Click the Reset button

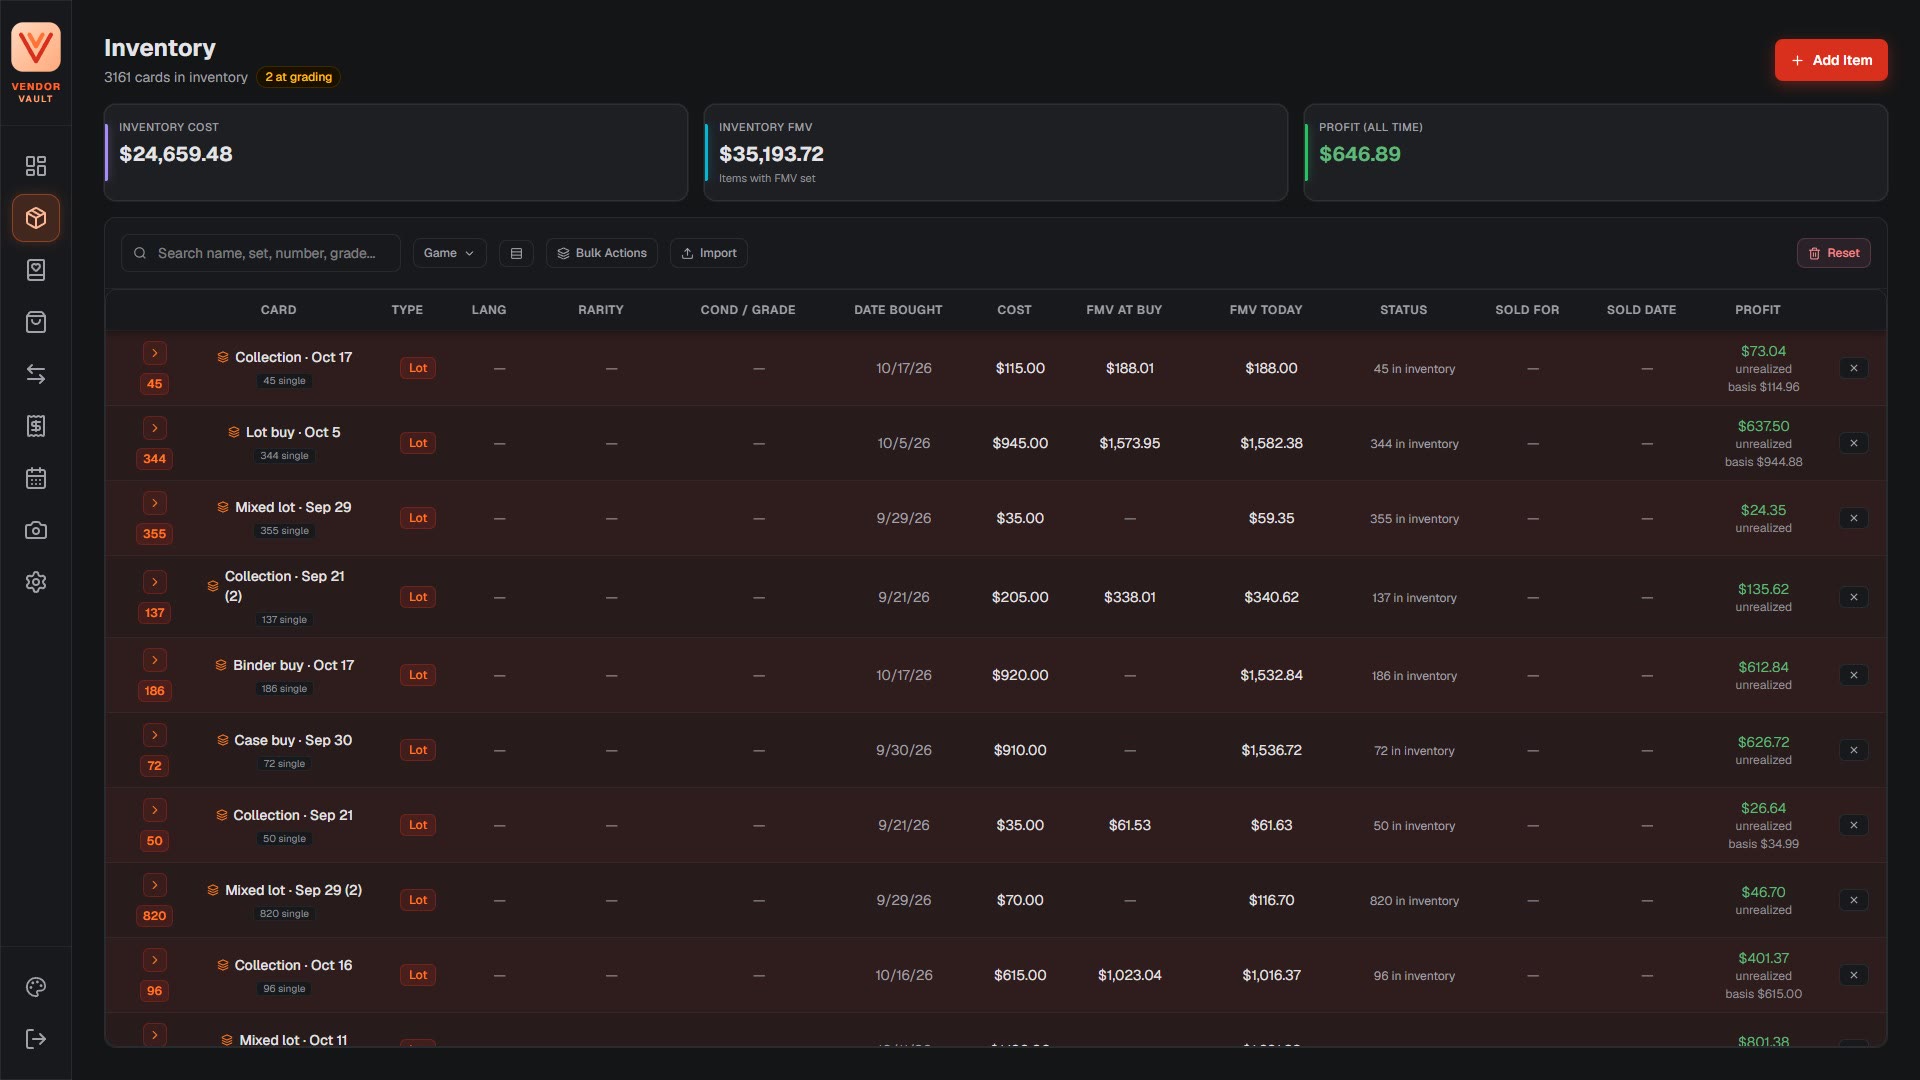(1834, 253)
